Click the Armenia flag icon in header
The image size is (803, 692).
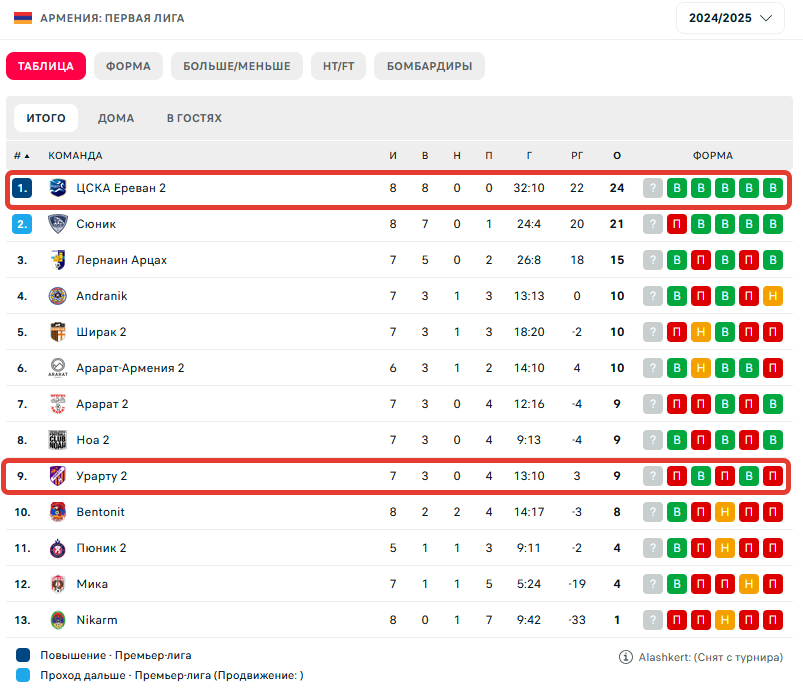coord(22,18)
